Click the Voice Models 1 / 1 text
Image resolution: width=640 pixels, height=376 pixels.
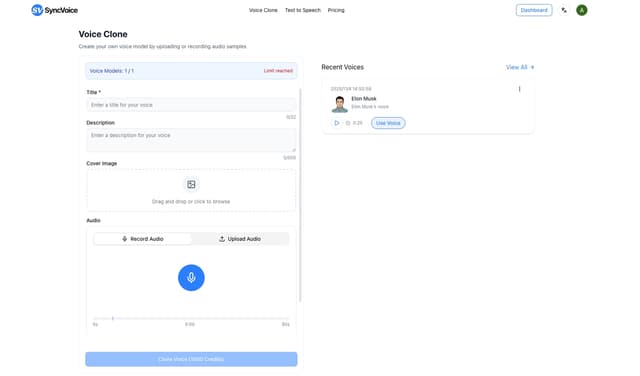click(111, 71)
